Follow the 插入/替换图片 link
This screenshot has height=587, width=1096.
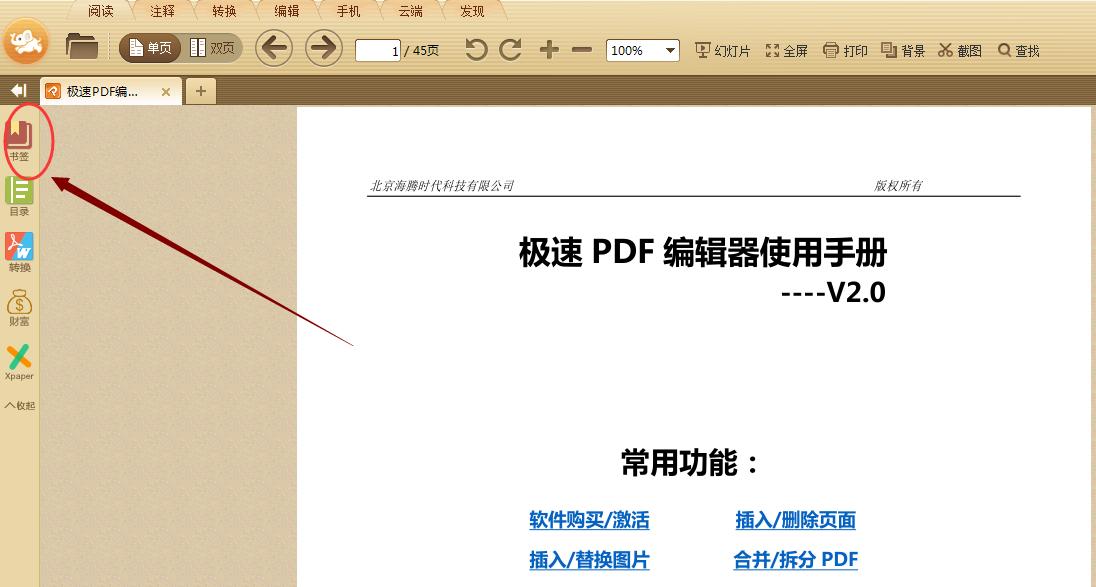pos(589,560)
